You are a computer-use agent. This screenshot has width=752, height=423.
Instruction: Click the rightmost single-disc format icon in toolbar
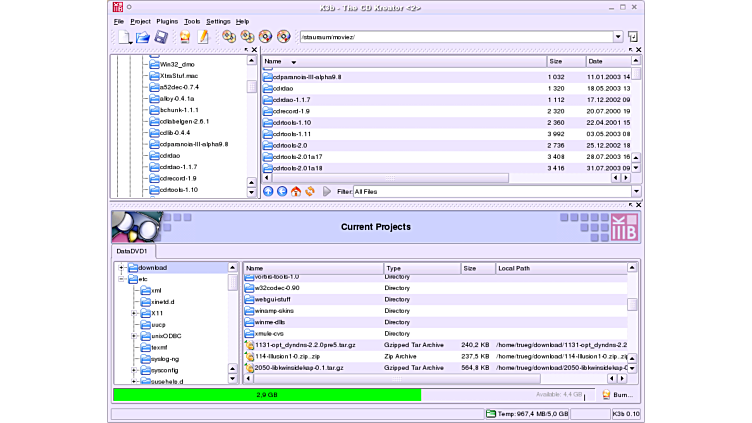283,36
